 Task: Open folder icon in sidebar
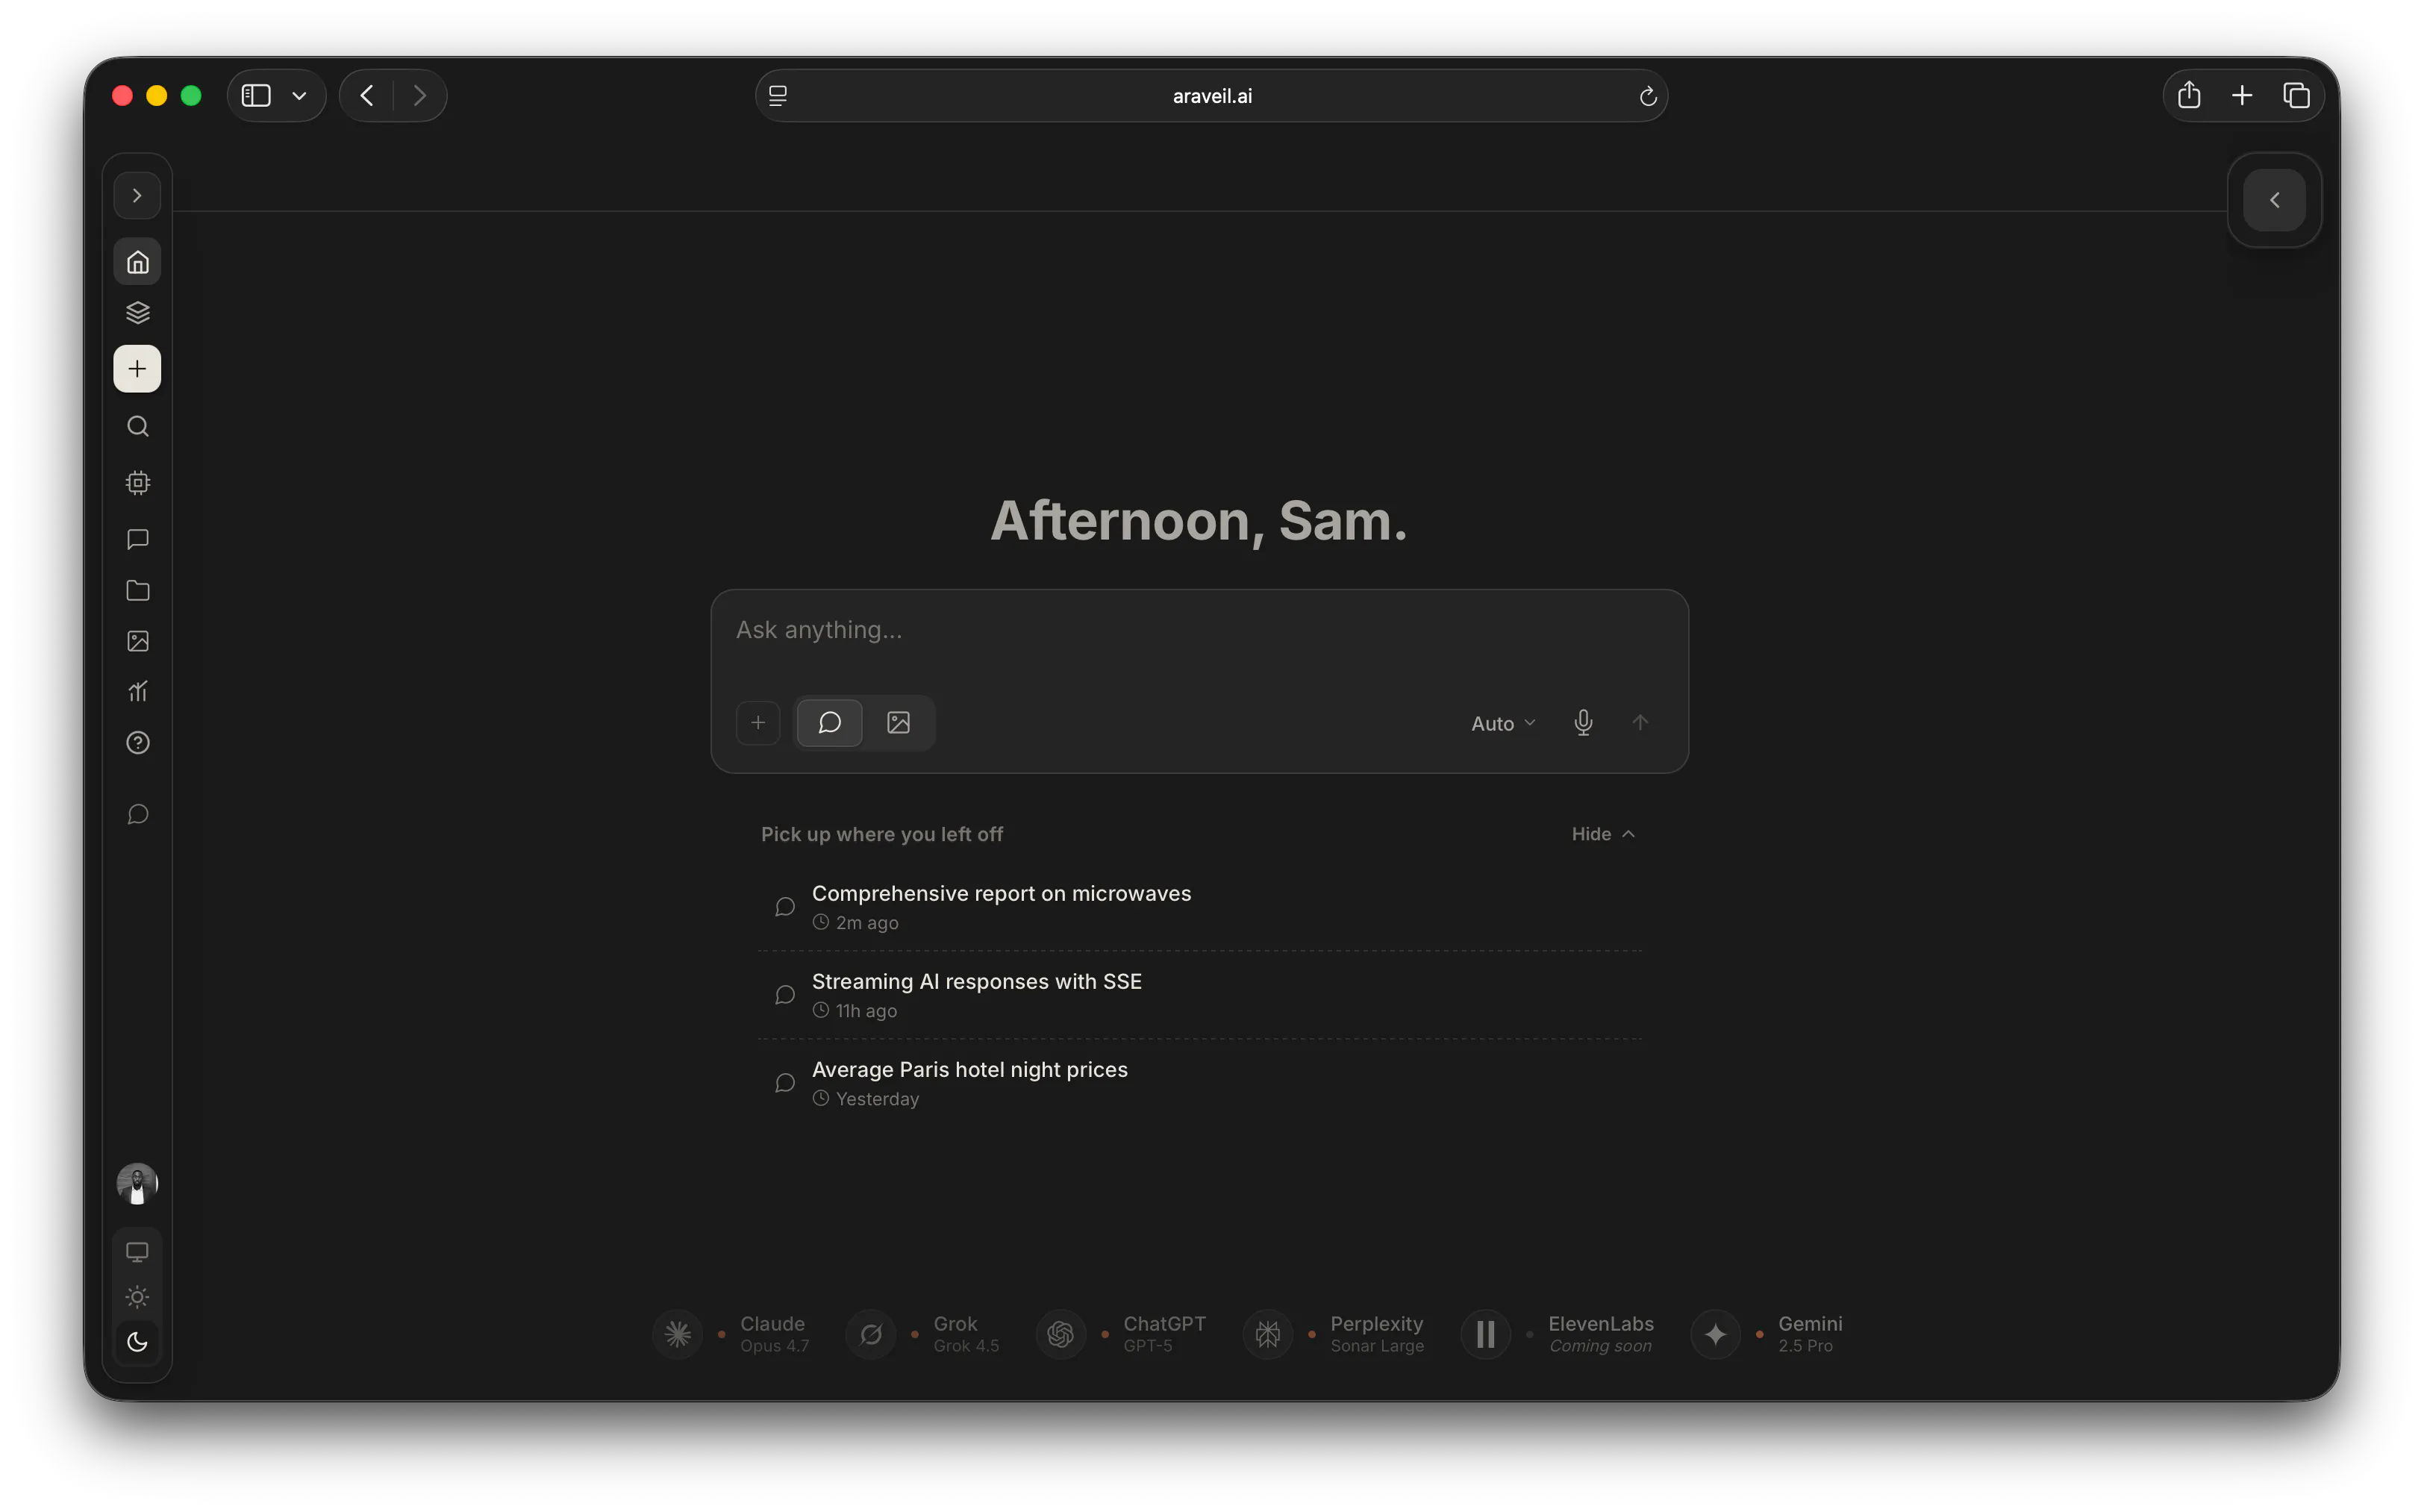pos(137,590)
